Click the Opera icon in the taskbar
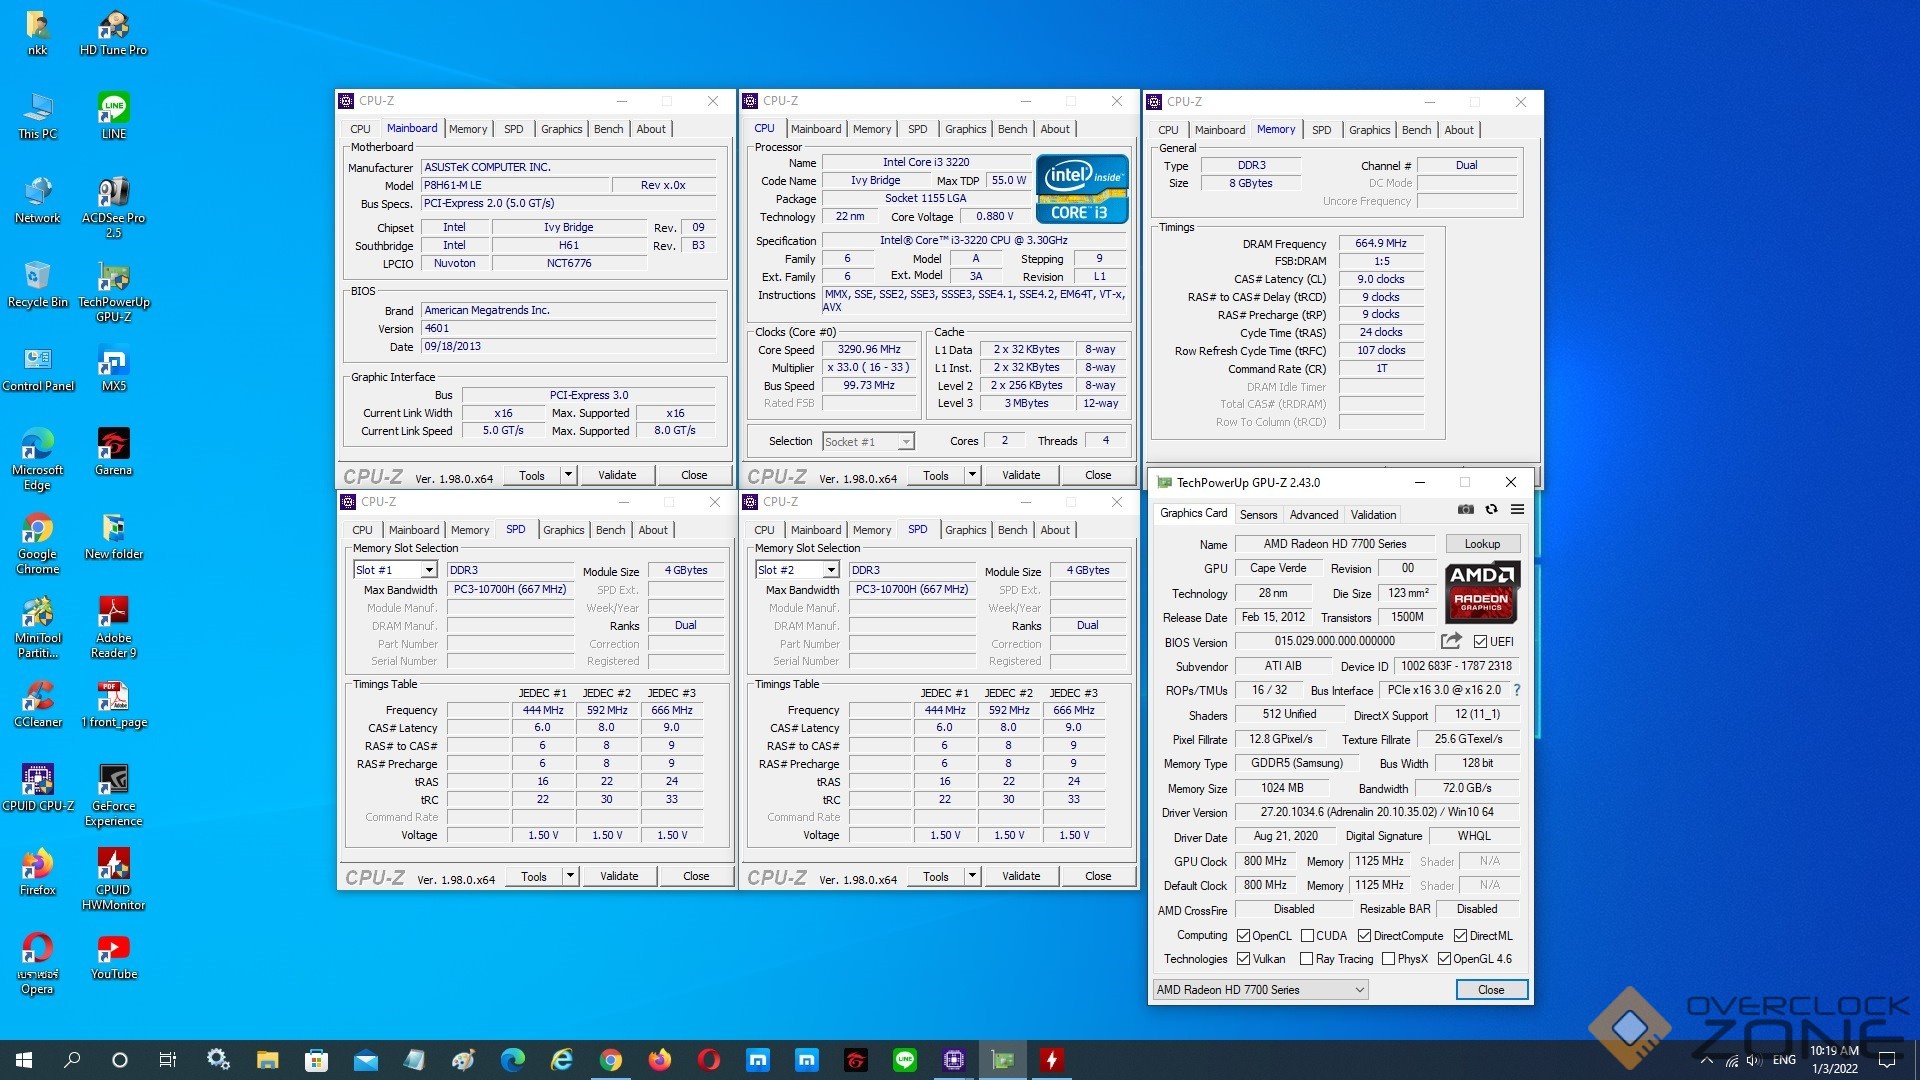1920x1080 pixels. click(708, 1060)
